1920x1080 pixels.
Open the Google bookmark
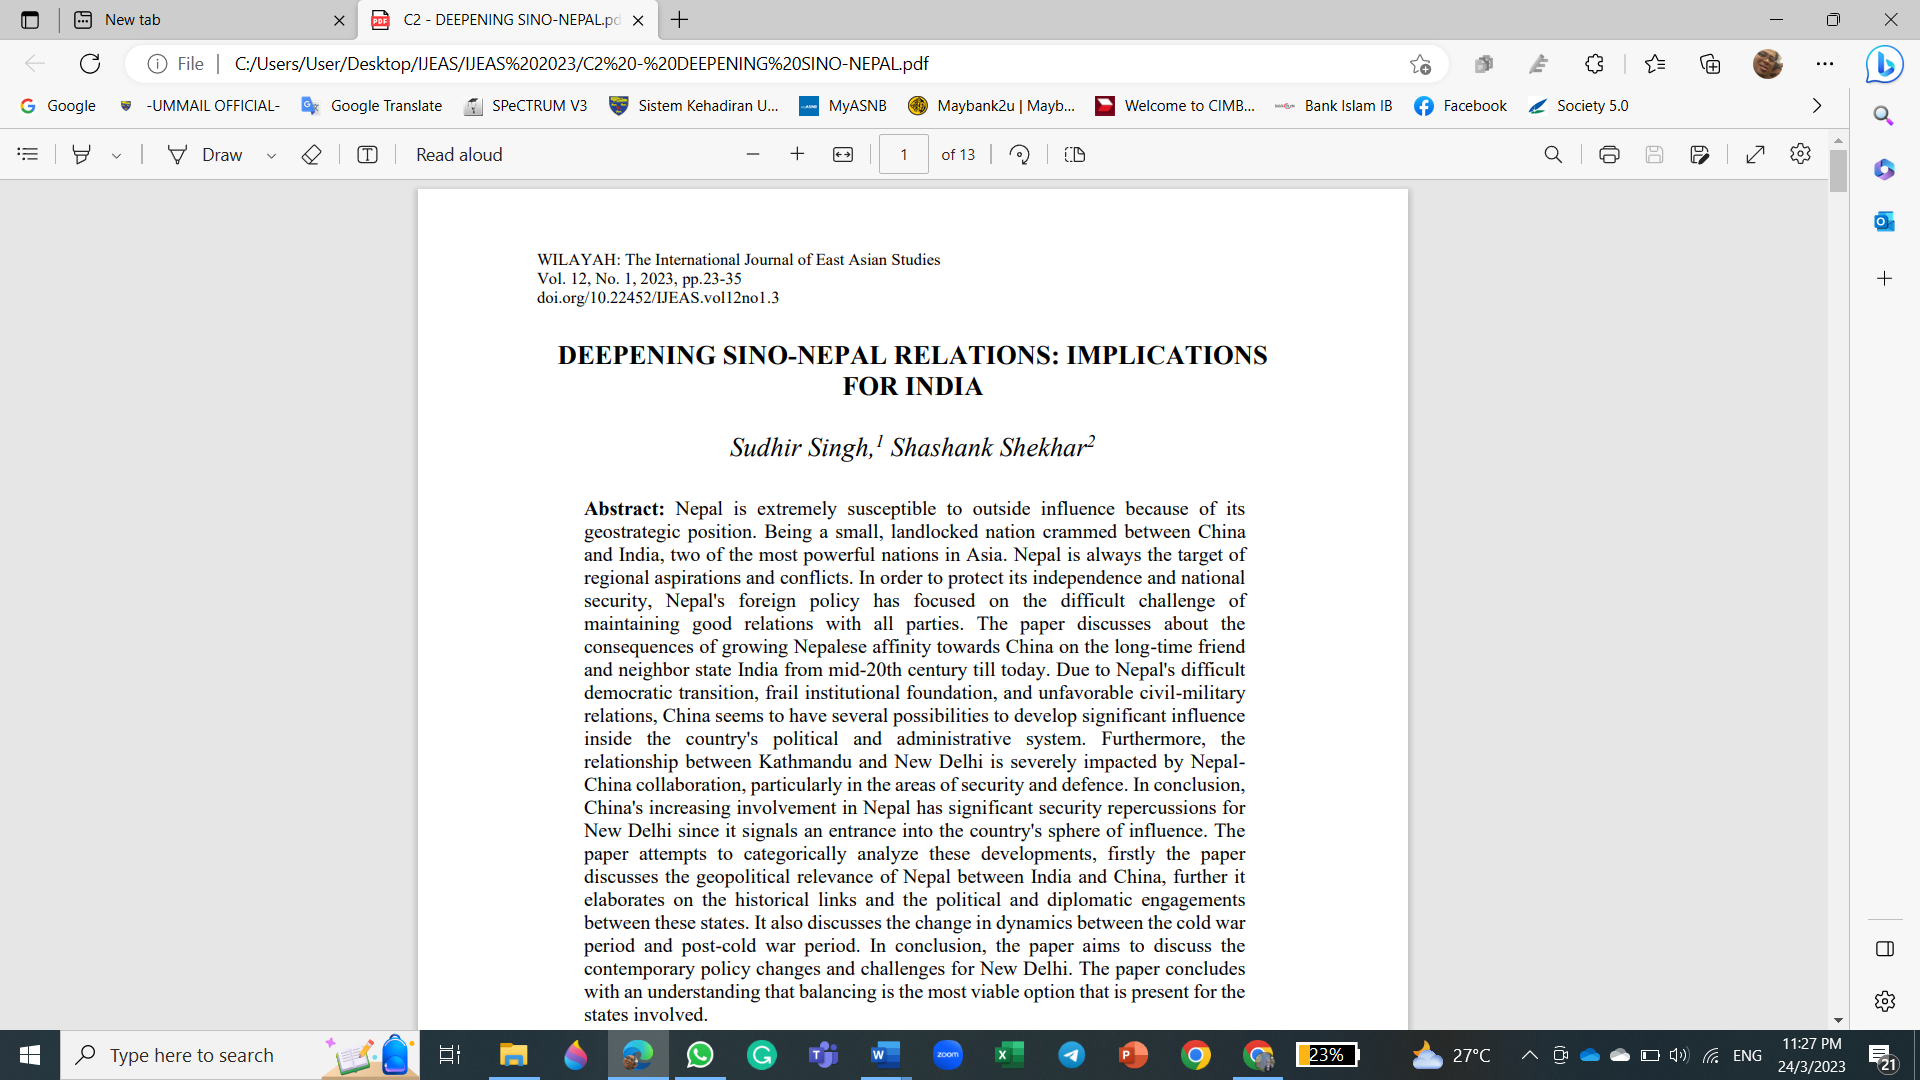click(x=58, y=106)
